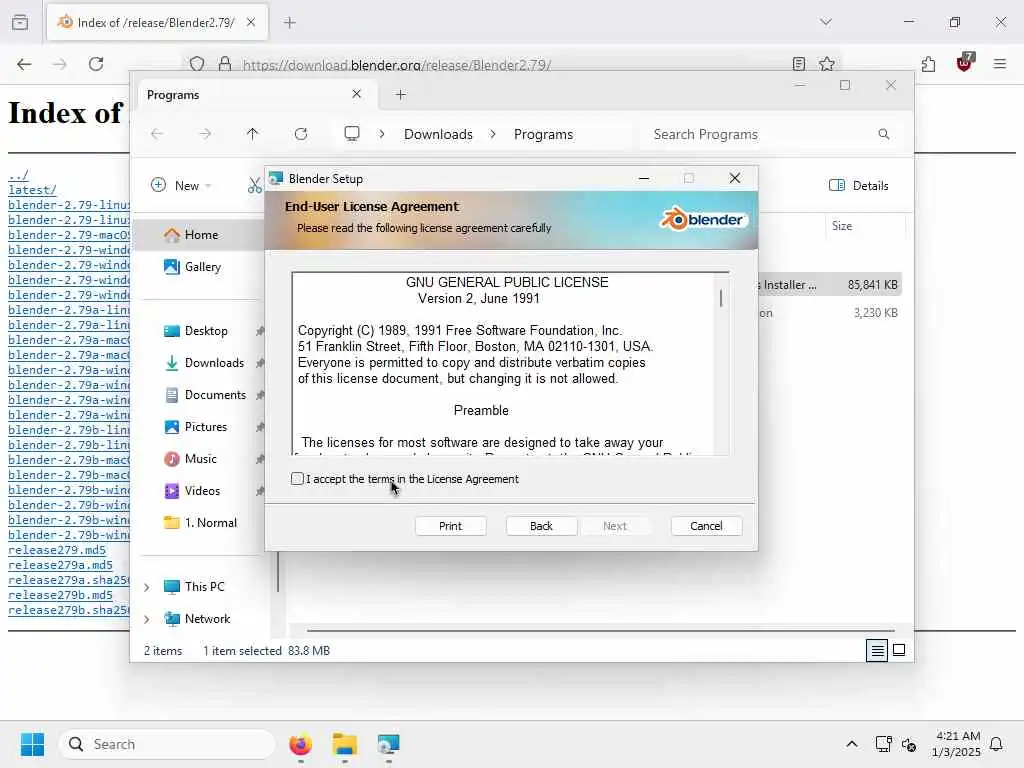Click the Firefox address bar URL
The image size is (1024, 768).
[x=397, y=65]
